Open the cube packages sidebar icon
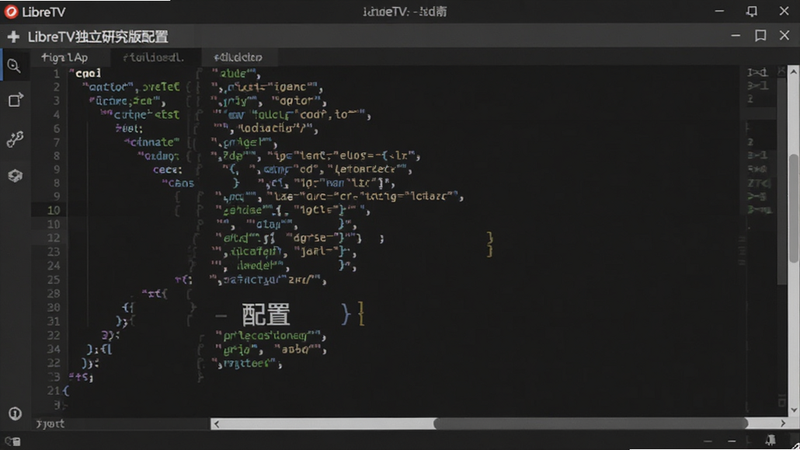This screenshot has width=800, height=450. pos(15,176)
